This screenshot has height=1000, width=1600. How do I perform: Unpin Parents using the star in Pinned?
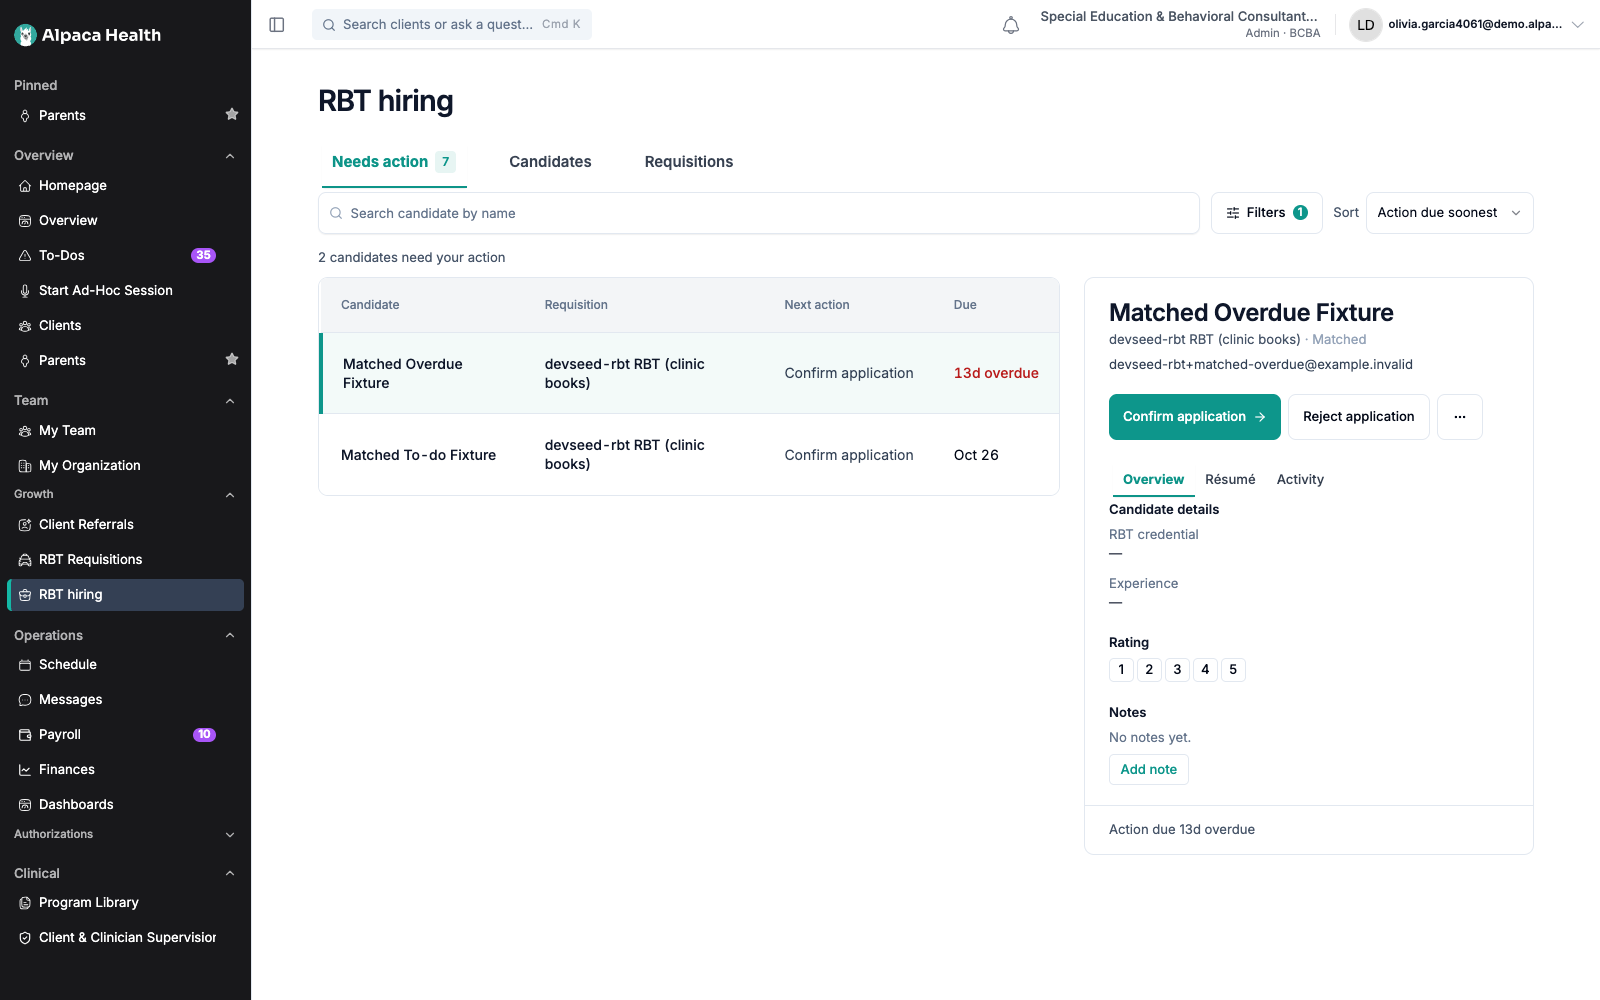click(x=232, y=114)
